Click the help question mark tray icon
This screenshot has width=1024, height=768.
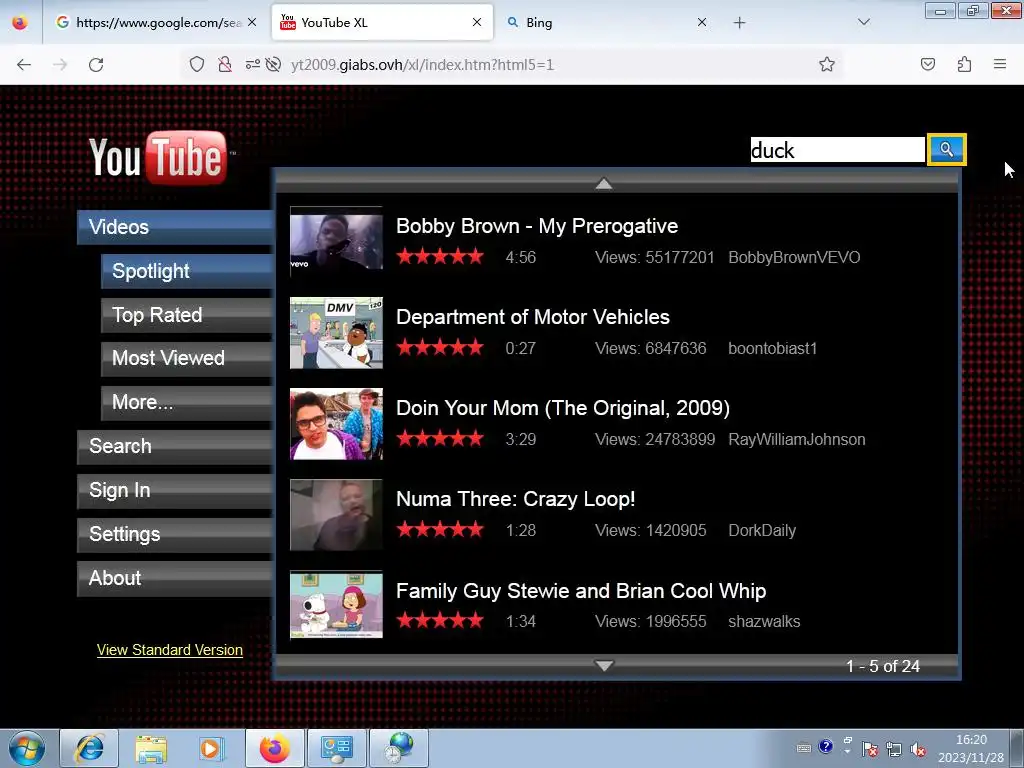pyautogui.click(x=825, y=746)
